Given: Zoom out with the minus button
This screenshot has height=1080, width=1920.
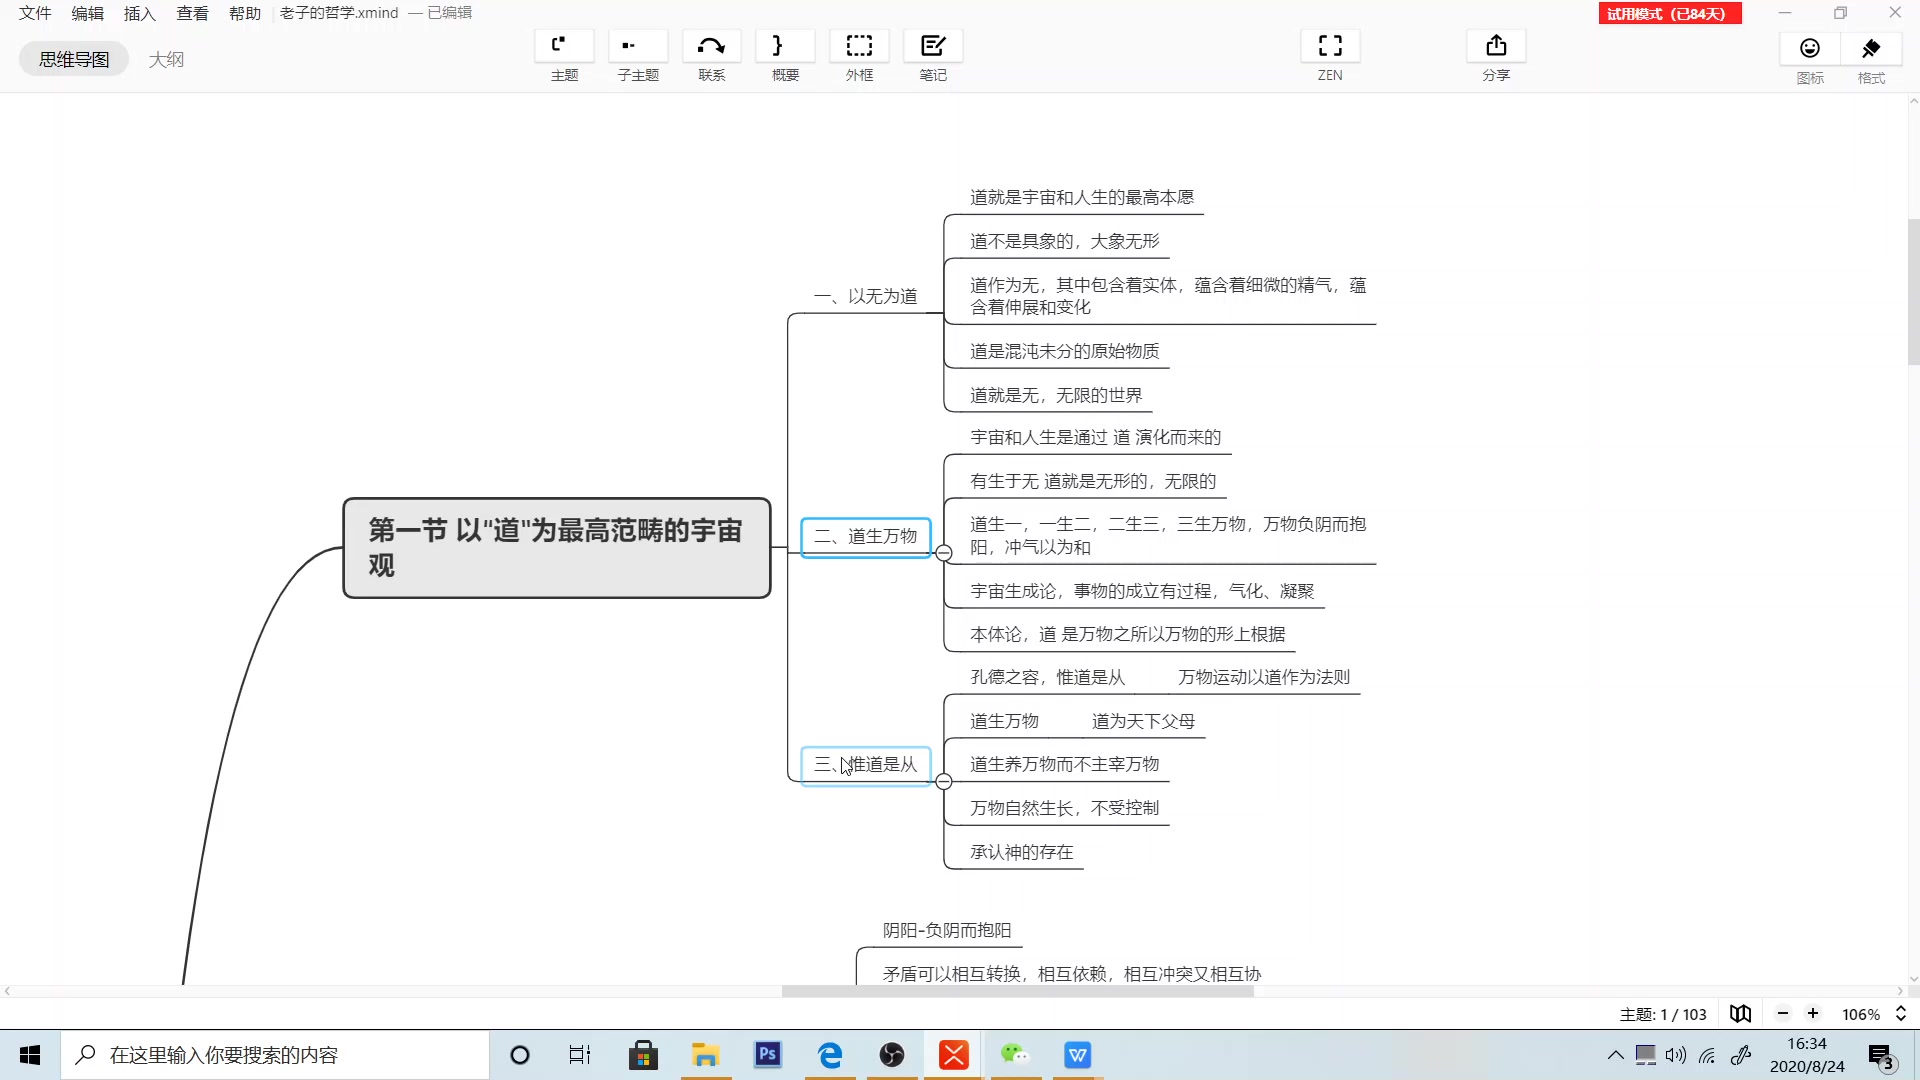Looking at the screenshot, I should click(1782, 1014).
